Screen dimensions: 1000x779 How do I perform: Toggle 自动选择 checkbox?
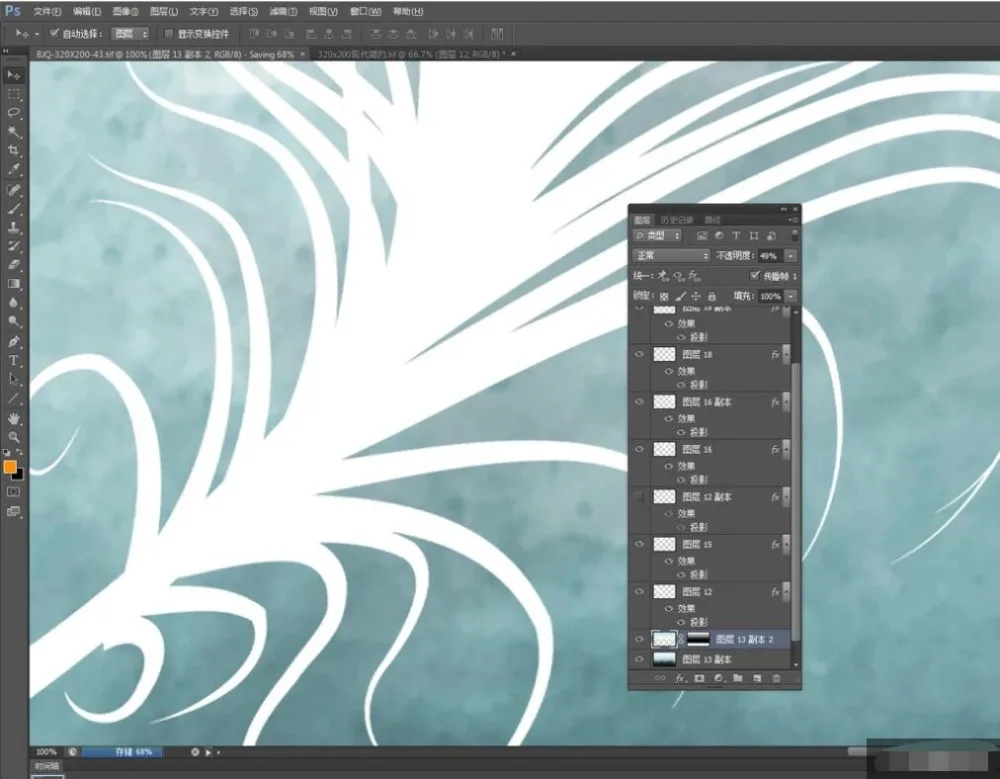tap(54, 33)
